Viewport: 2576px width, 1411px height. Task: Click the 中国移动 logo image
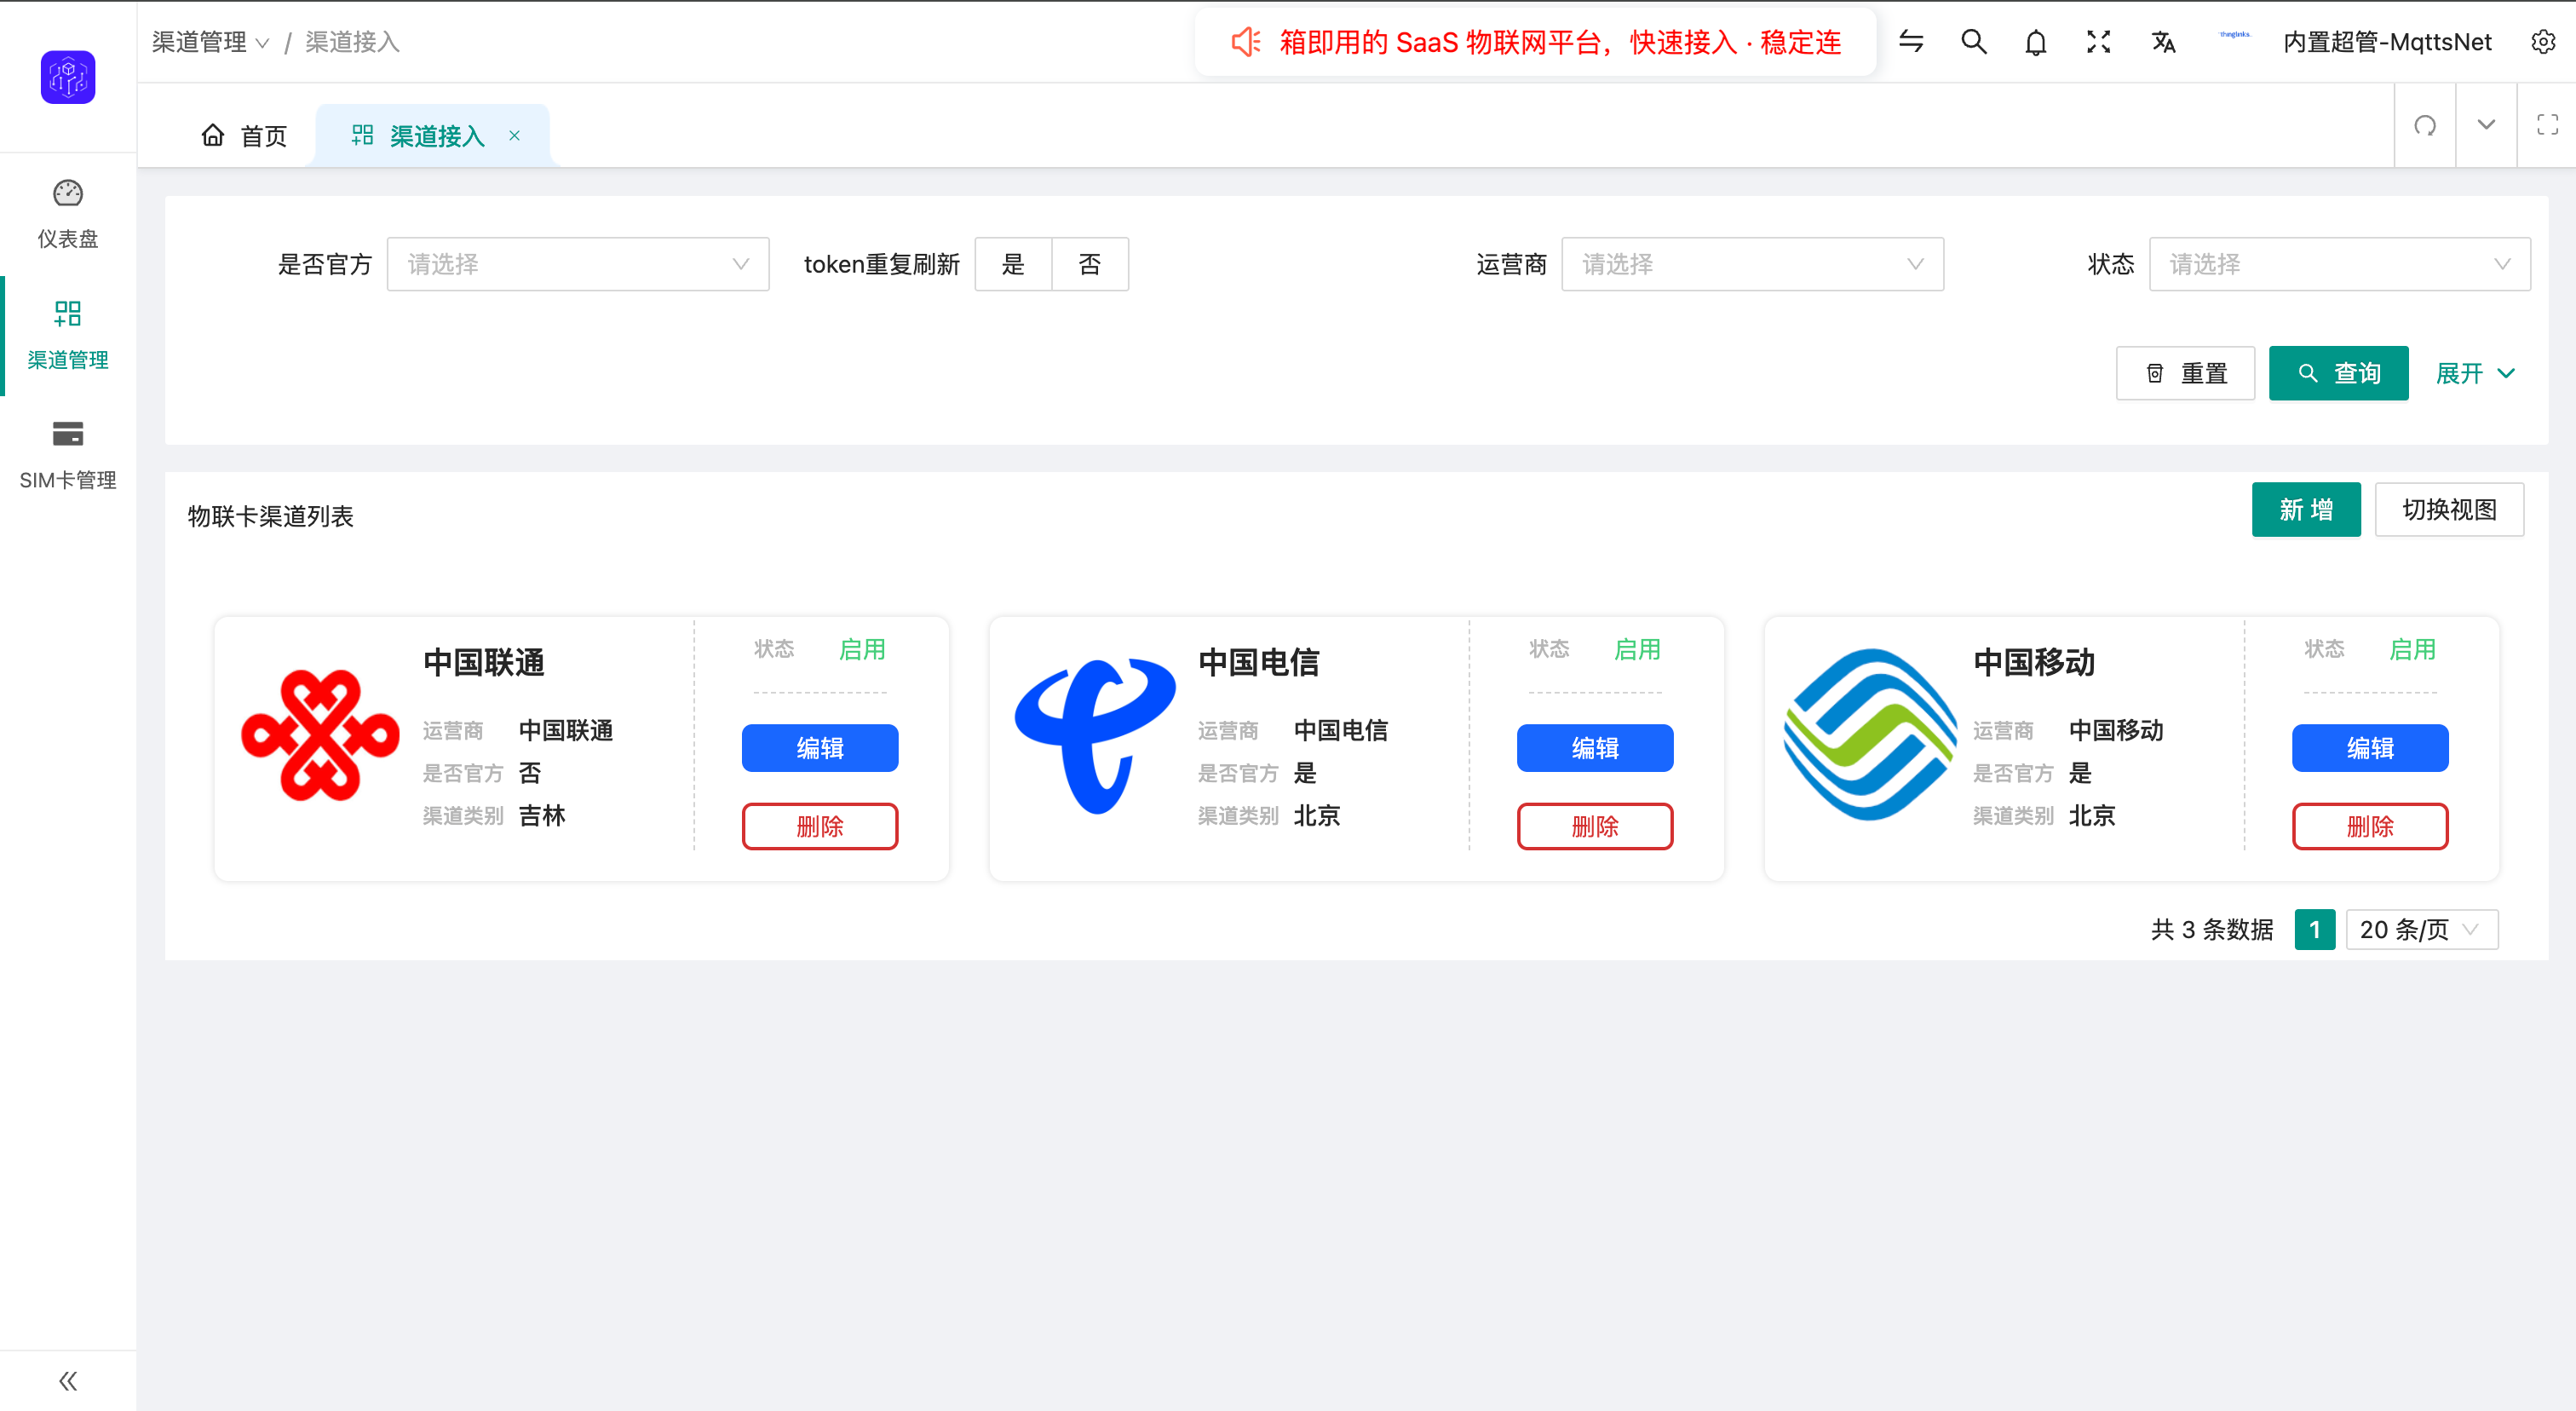(x=1870, y=735)
